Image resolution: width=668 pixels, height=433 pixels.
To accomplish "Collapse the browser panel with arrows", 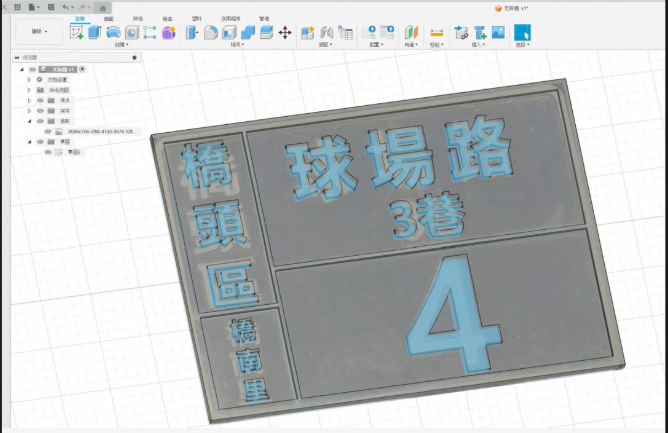I will (x=17, y=58).
